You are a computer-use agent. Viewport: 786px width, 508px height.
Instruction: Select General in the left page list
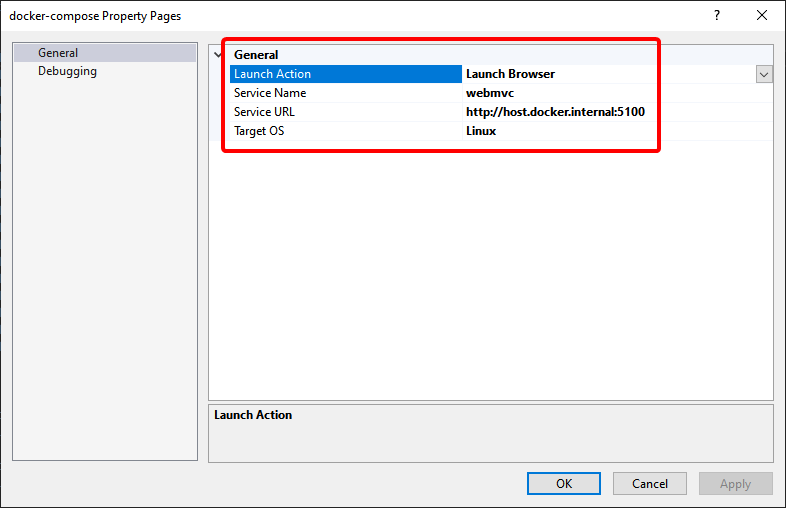pyautogui.click(x=58, y=53)
